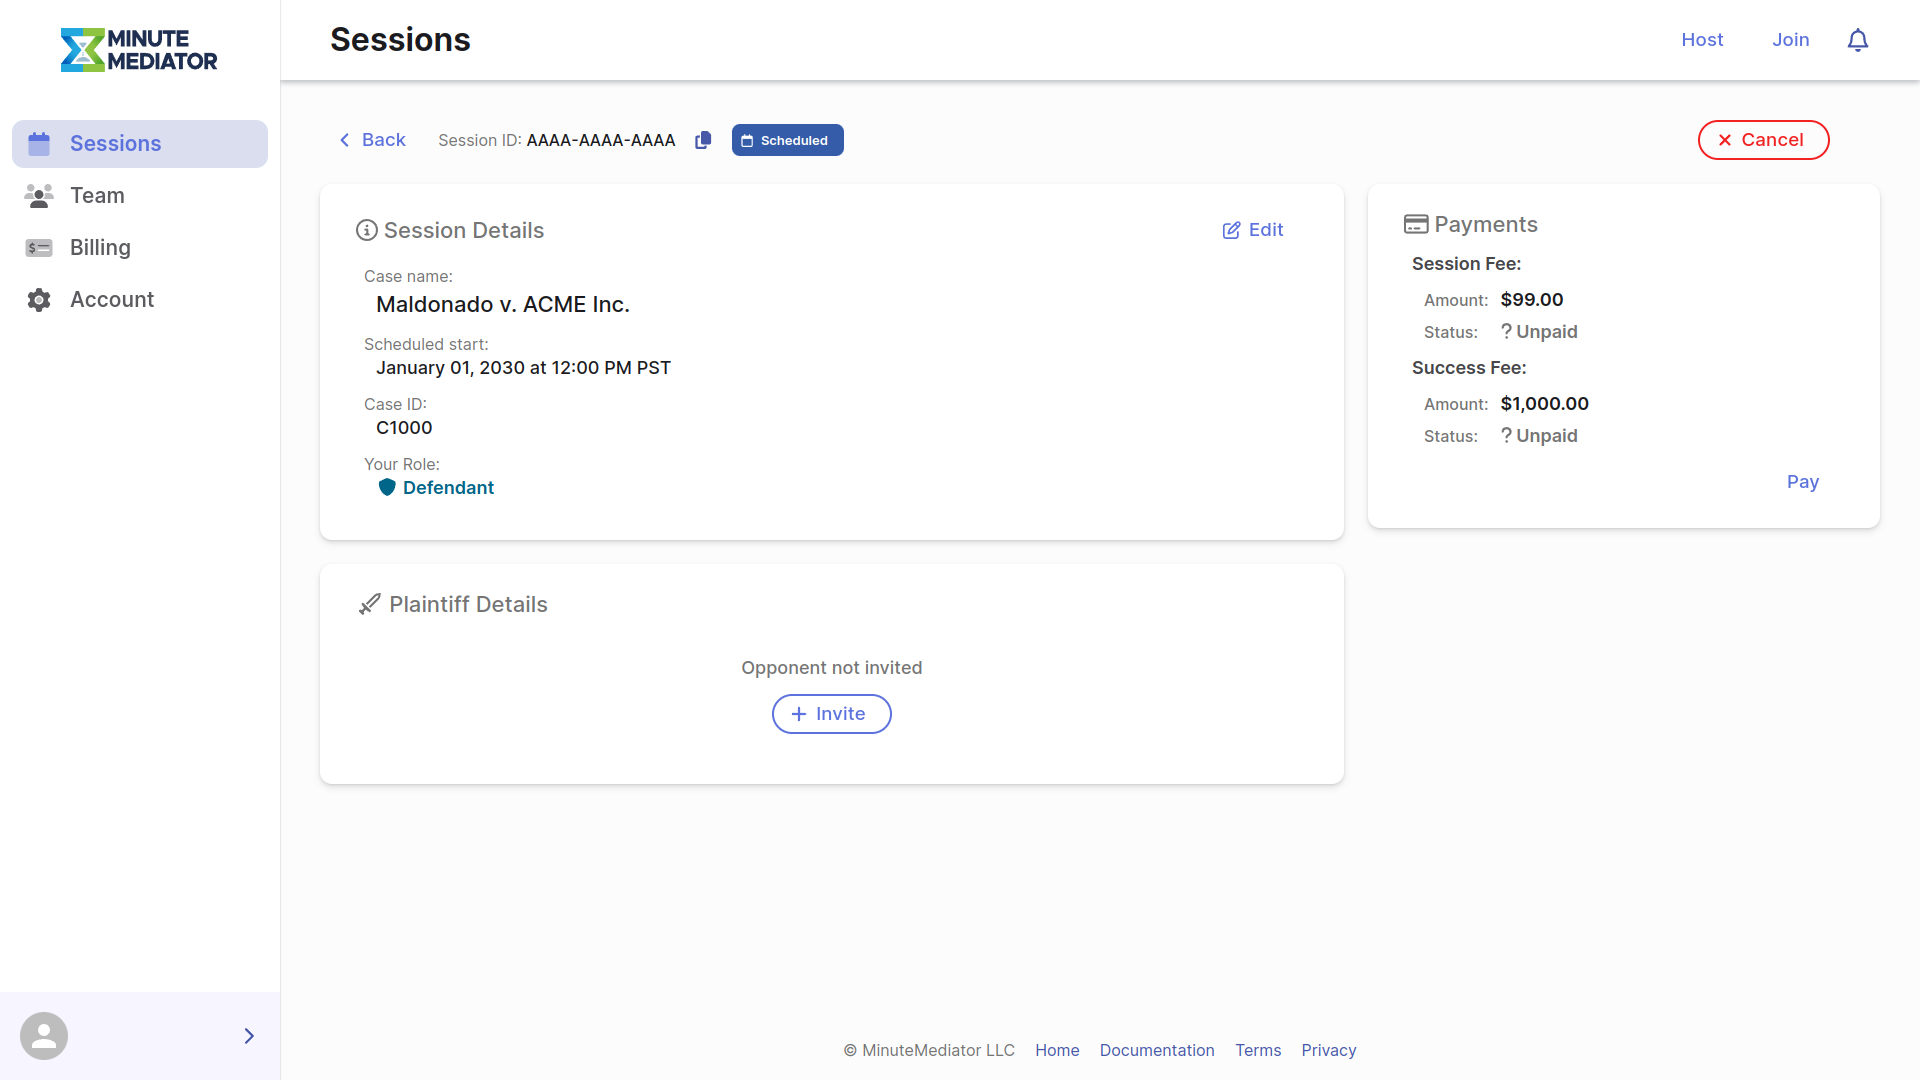Click the user avatar at sidebar bottom

pos(44,1035)
